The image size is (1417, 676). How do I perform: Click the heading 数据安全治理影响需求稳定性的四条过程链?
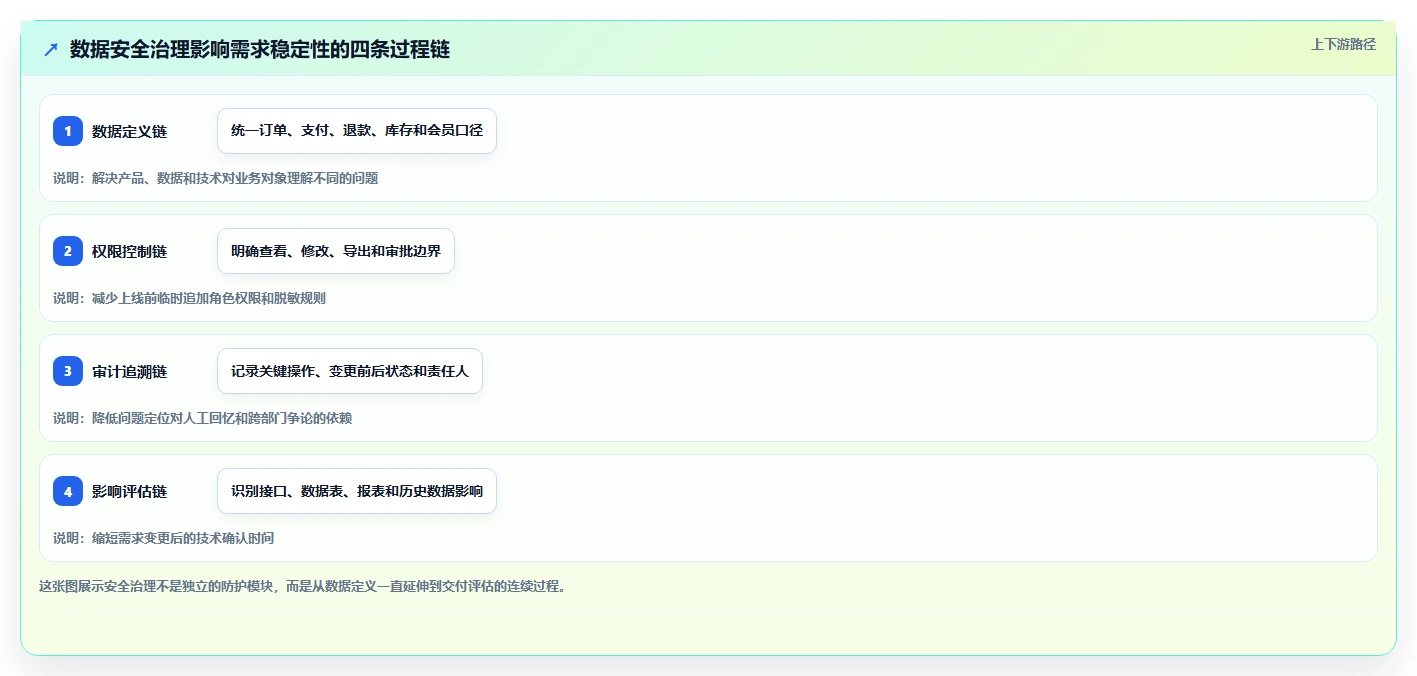(x=260, y=49)
